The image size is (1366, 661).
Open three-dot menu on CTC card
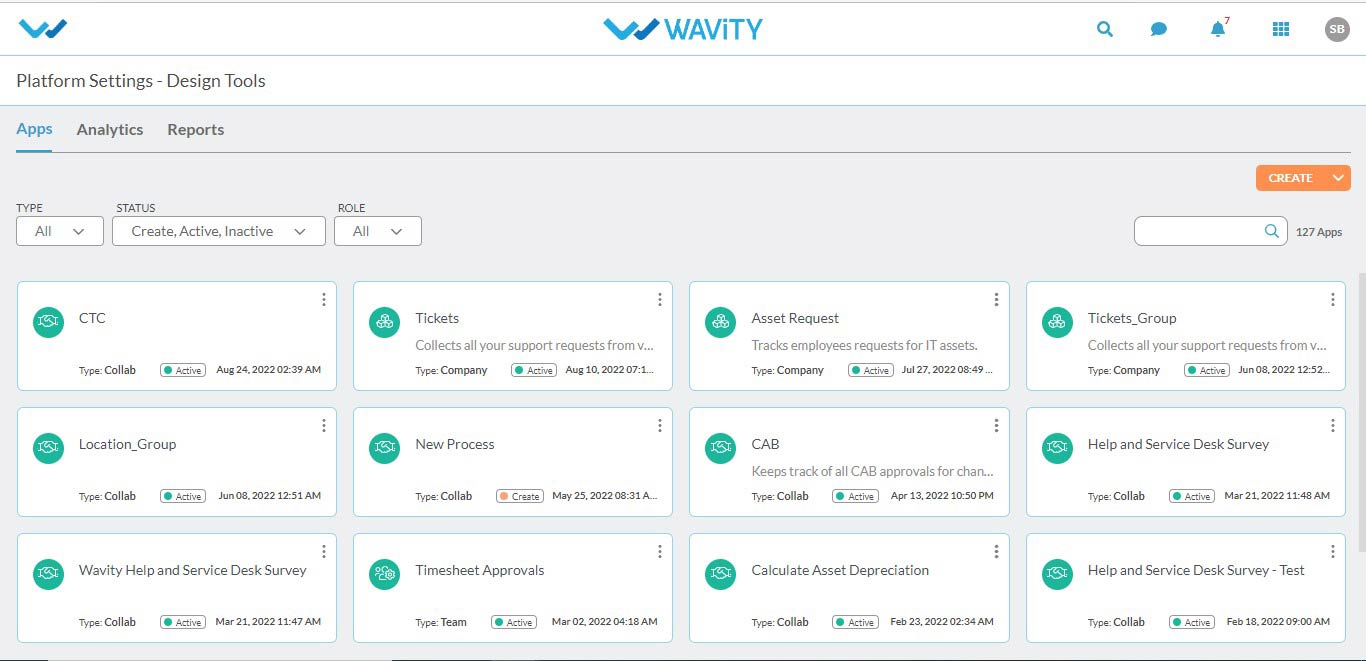pos(323,300)
